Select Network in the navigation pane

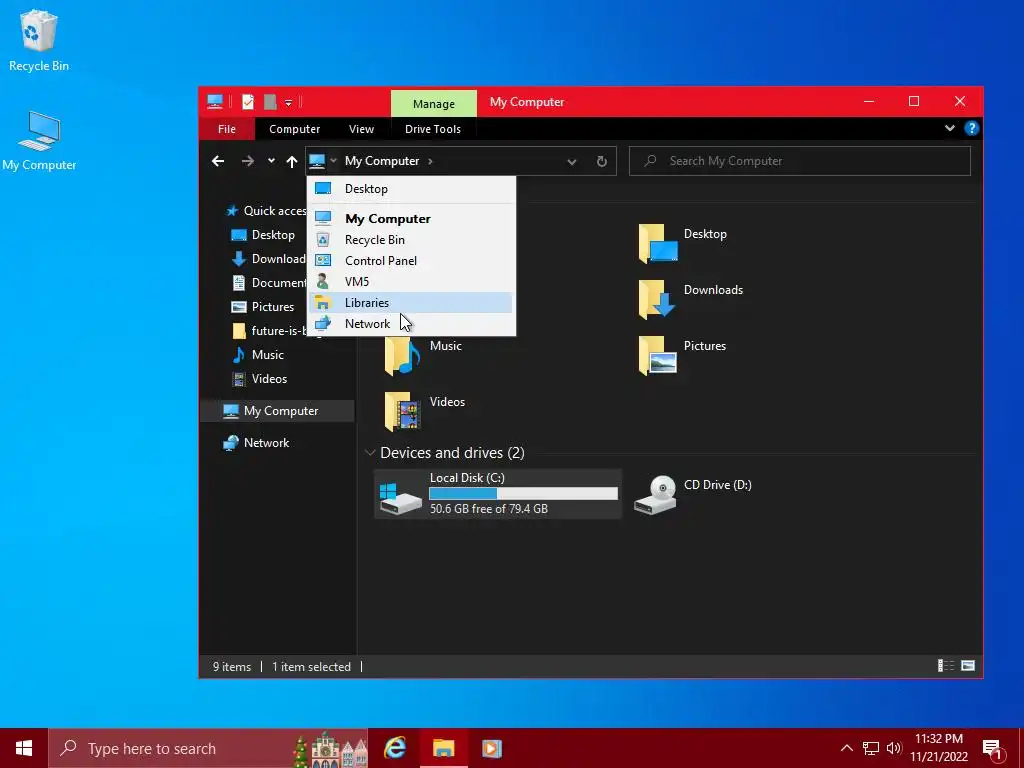tap(257, 443)
